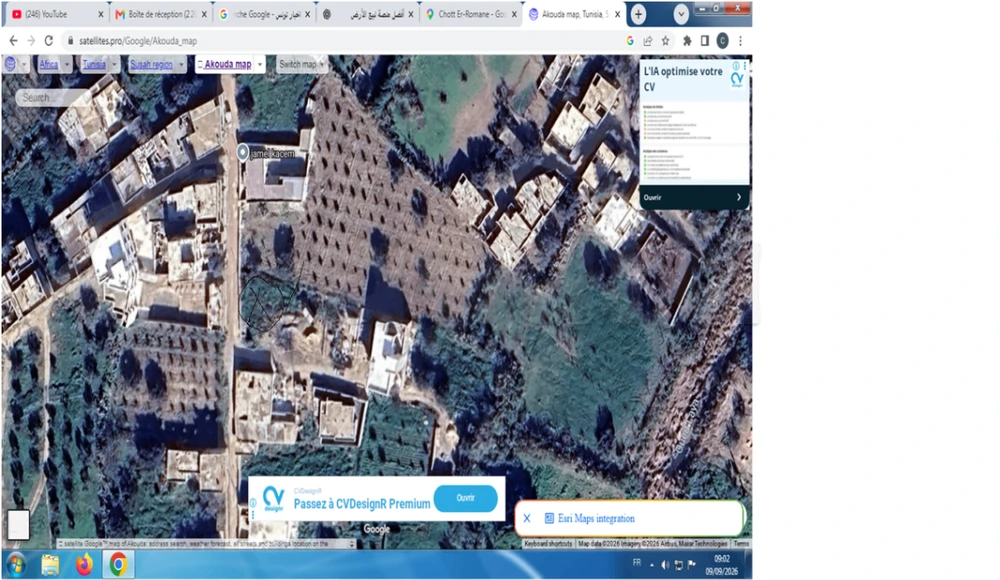The image size is (1000, 580).
Task: Switch to the Chott Er-Romane tab
Action: point(471,14)
